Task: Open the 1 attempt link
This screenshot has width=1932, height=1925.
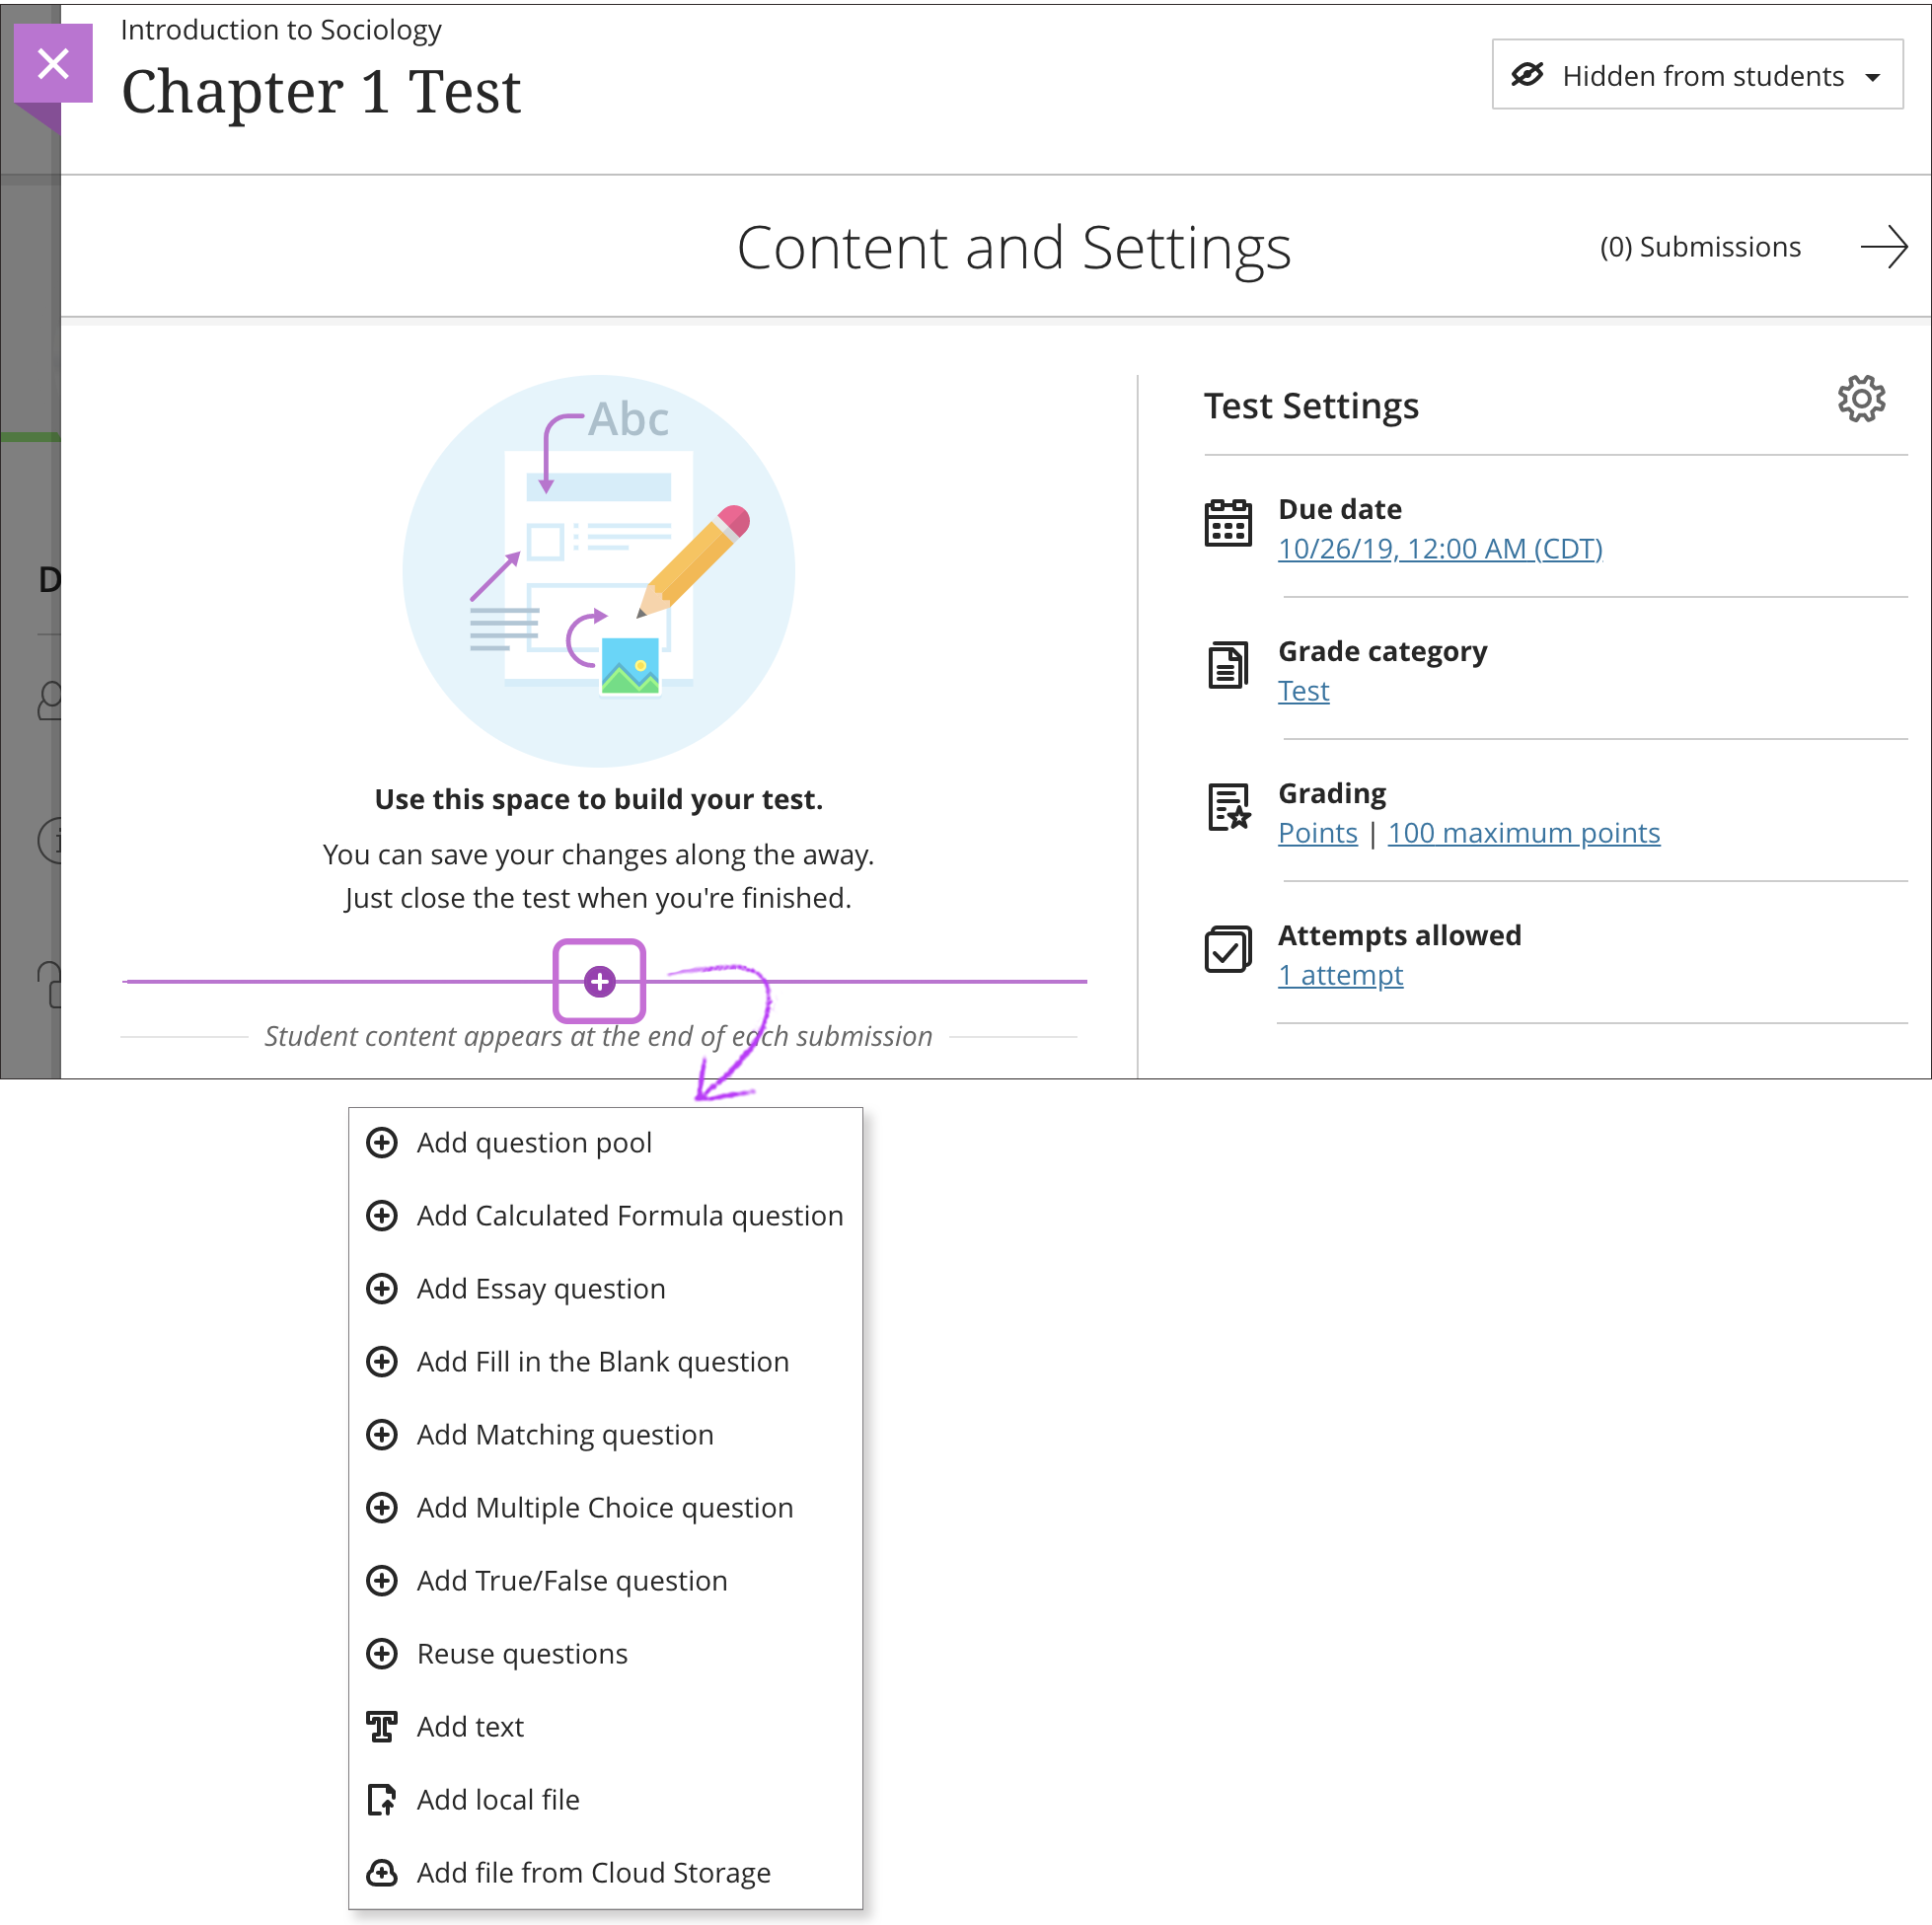Action: point(1340,975)
